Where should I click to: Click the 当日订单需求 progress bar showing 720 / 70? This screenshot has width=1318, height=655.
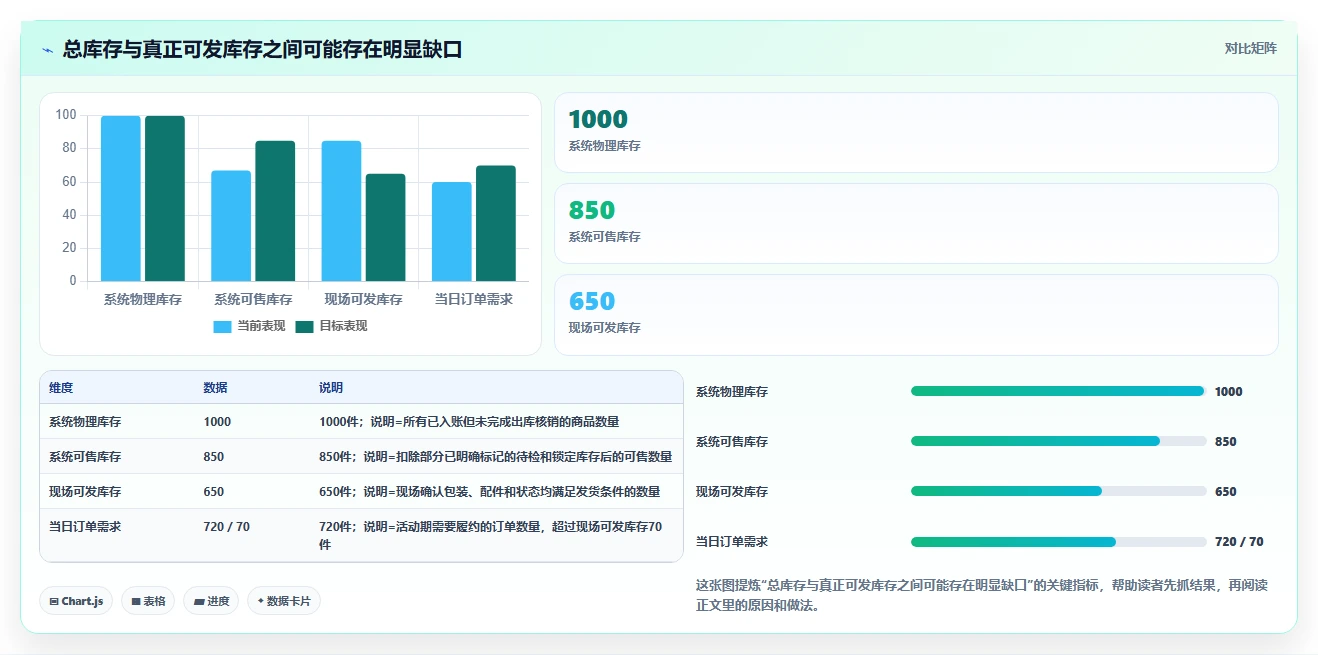pos(1059,542)
